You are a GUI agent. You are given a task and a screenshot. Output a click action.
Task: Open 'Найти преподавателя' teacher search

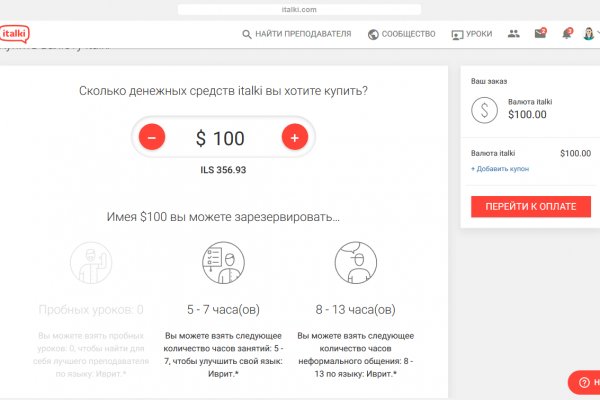(x=296, y=34)
